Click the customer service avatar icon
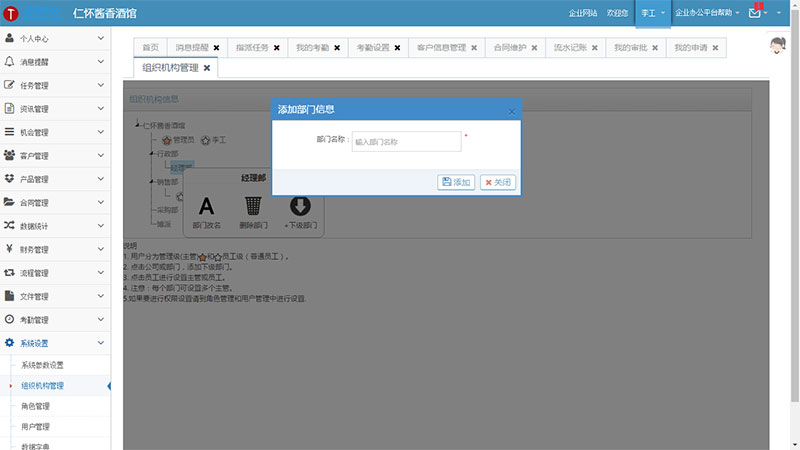This screenshot has height=450, width=800. pyautogui.click(x=778, y=47)
